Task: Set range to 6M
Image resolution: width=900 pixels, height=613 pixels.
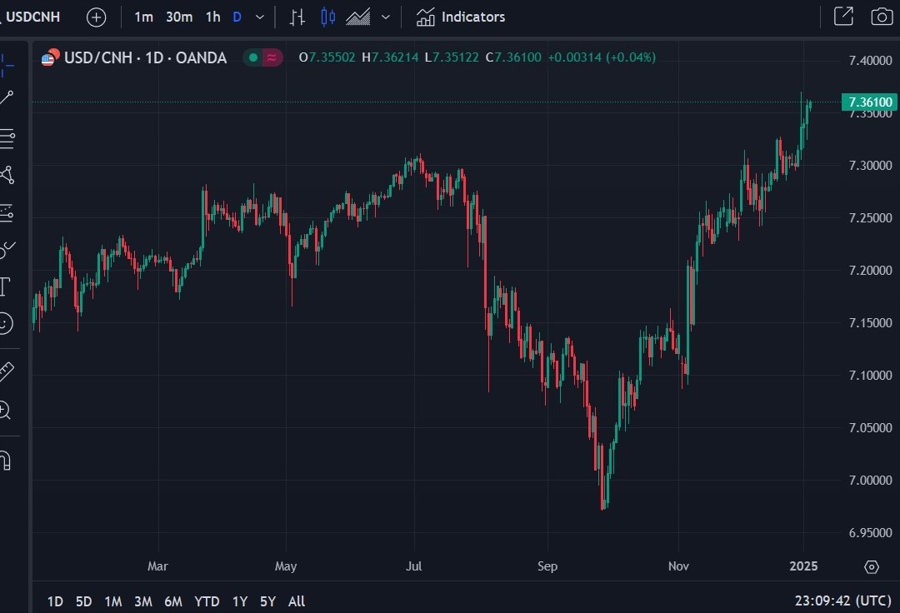Action: coord(173,602)
